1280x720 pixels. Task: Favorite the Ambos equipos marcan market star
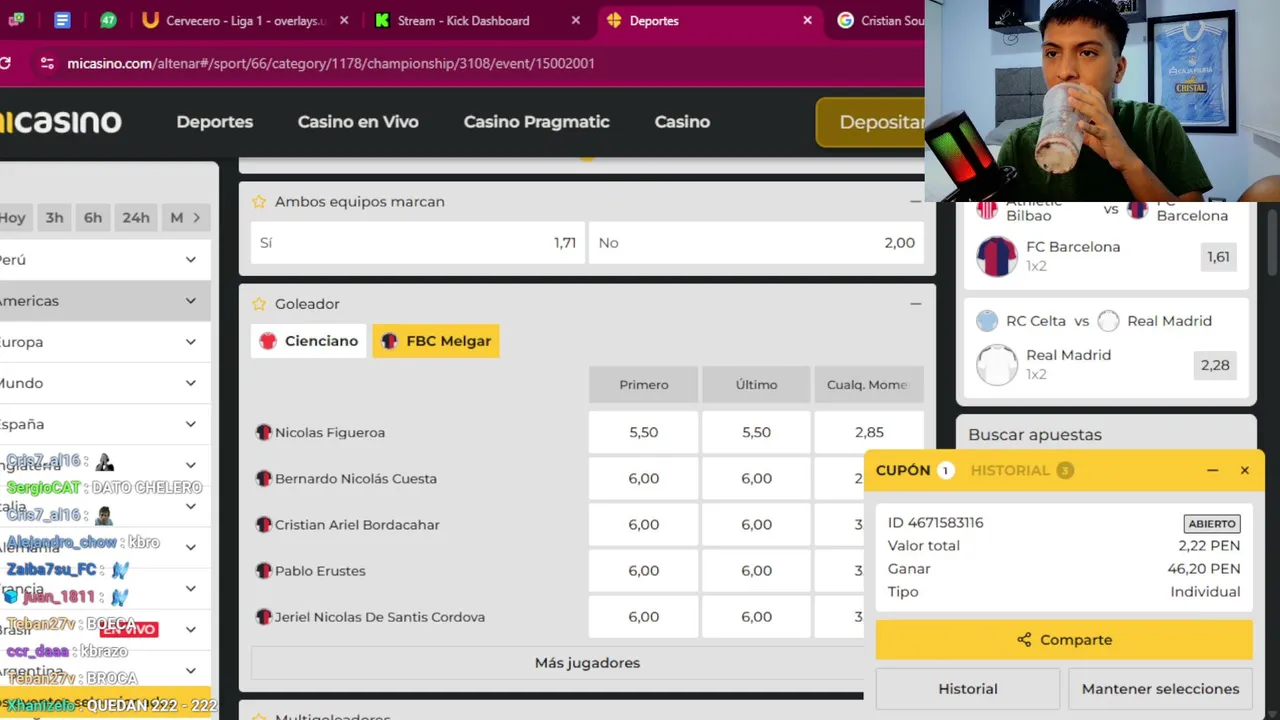tap(259, 201)
